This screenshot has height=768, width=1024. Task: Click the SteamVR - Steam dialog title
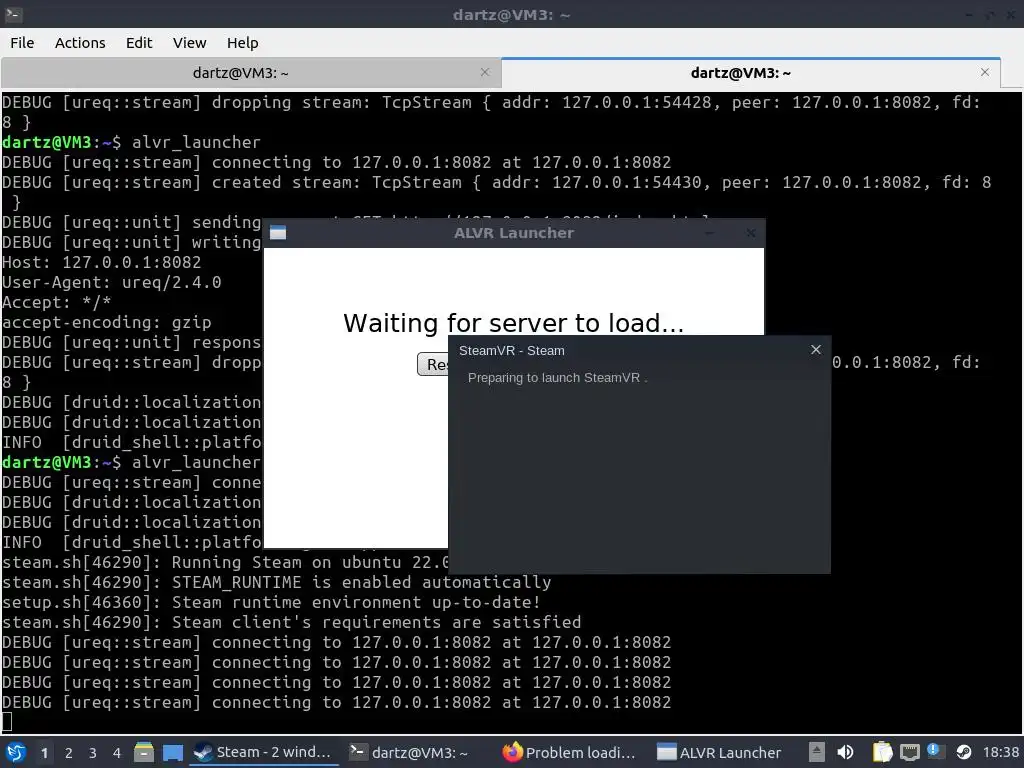tap(511, 351)
